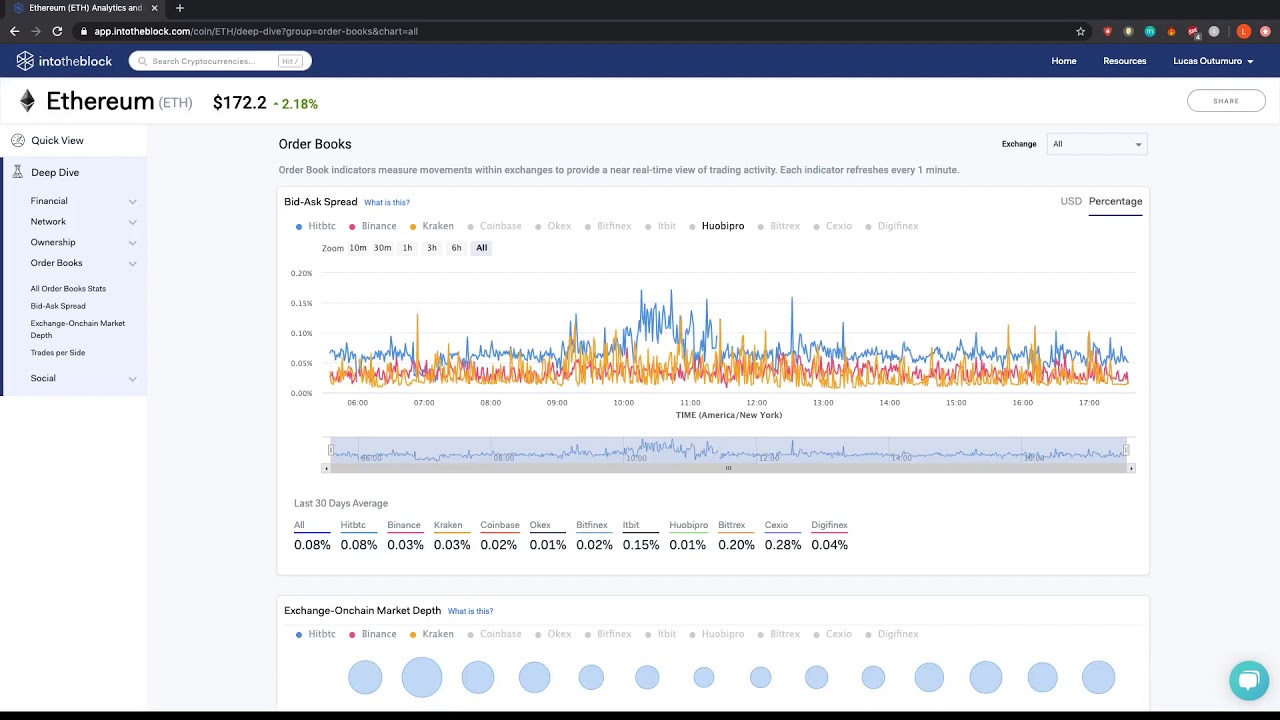The width and height of the screenshot is (1280, 720).
Task: Click browser forward arrow
Action: [x=36, y=31]
